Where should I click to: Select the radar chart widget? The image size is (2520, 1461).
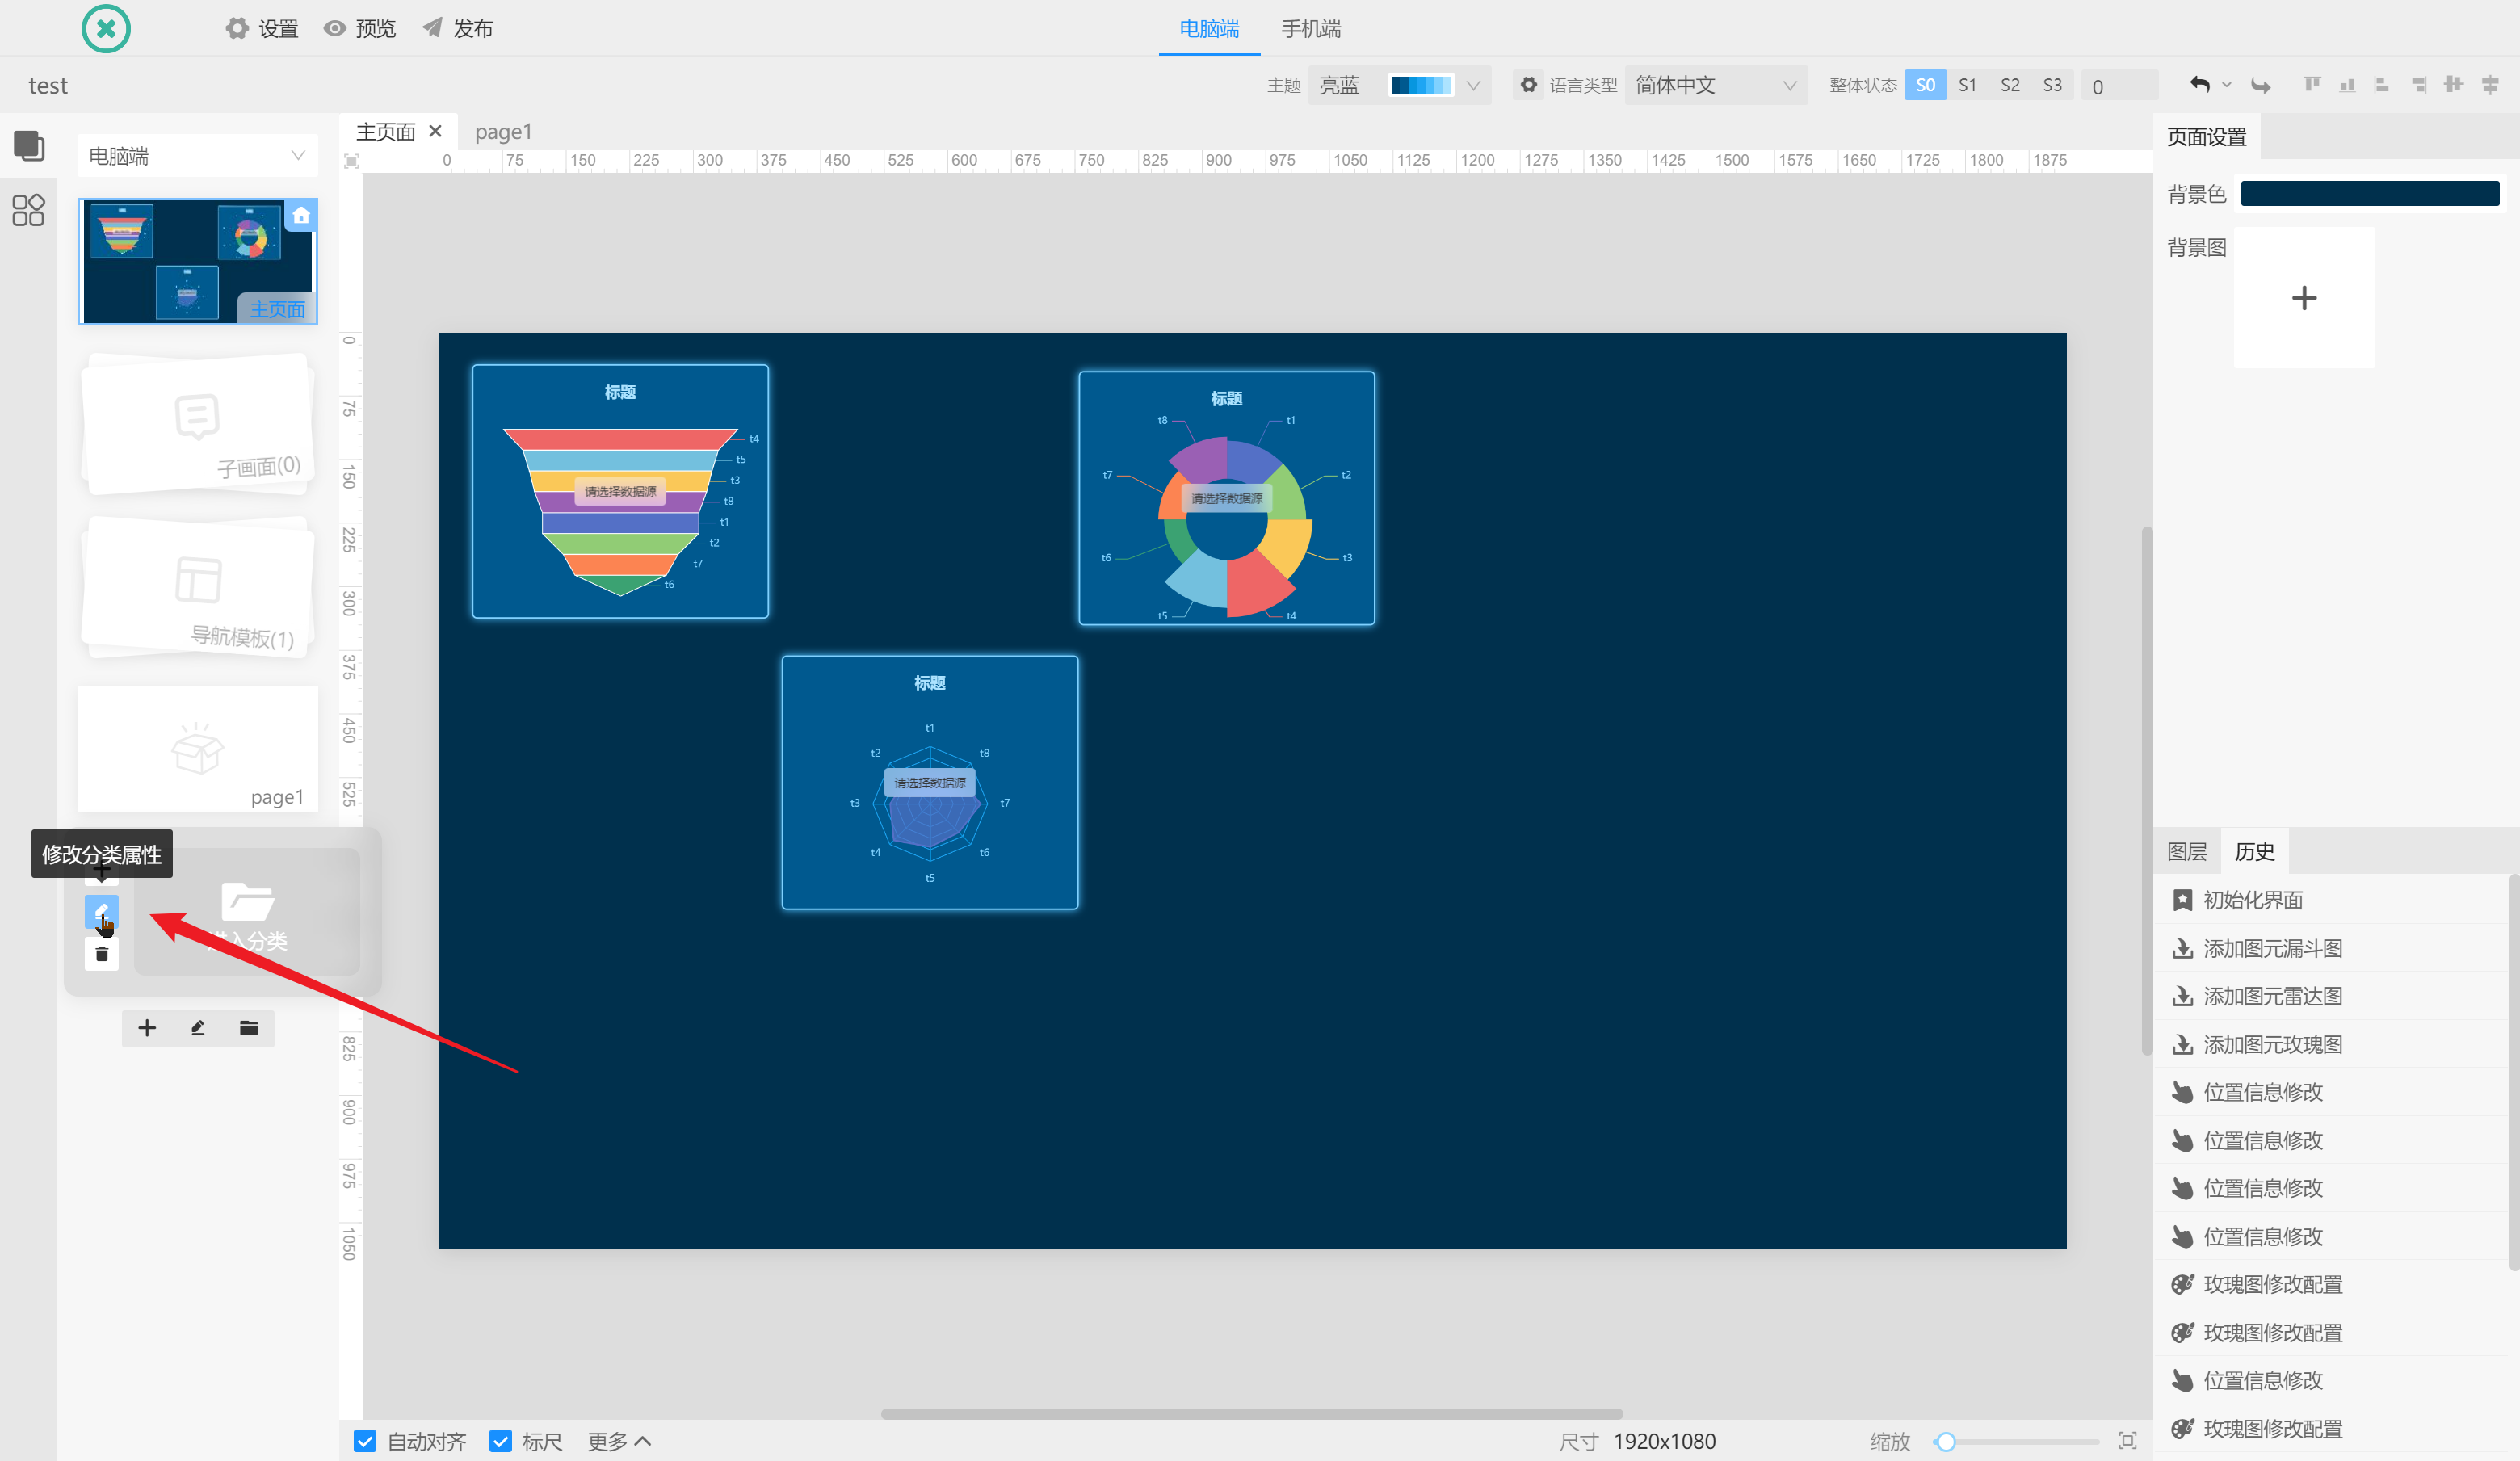click(929, 783)
